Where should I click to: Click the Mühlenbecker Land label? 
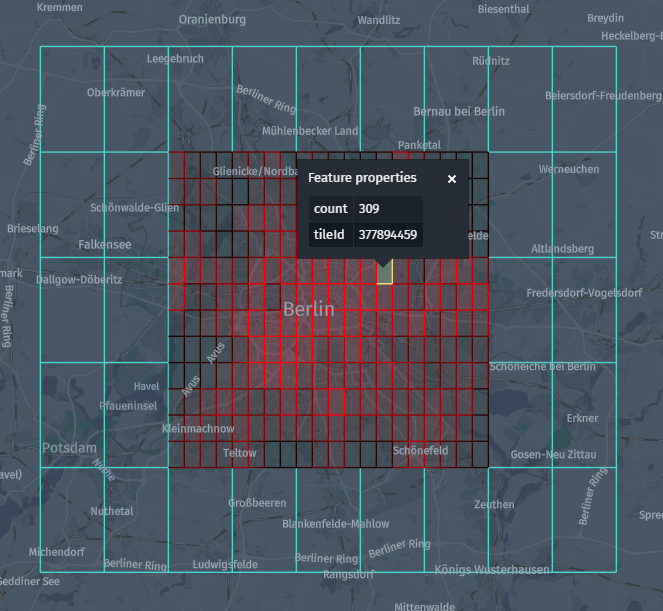tap(310, 131)
